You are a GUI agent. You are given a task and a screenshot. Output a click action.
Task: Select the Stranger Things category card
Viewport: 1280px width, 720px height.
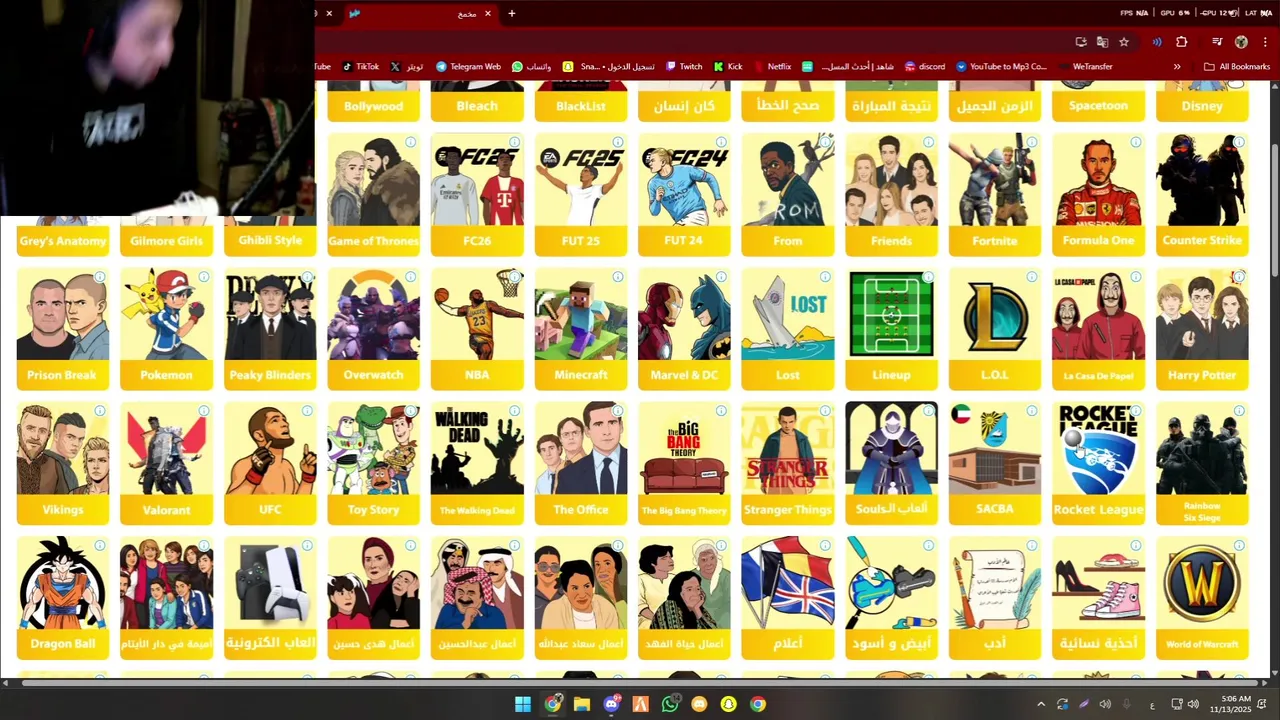click(x=788, y=463)
